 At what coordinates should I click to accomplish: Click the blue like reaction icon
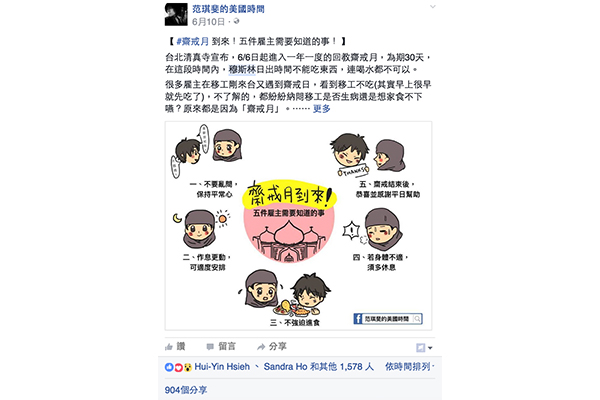click(x=169, y=367)
